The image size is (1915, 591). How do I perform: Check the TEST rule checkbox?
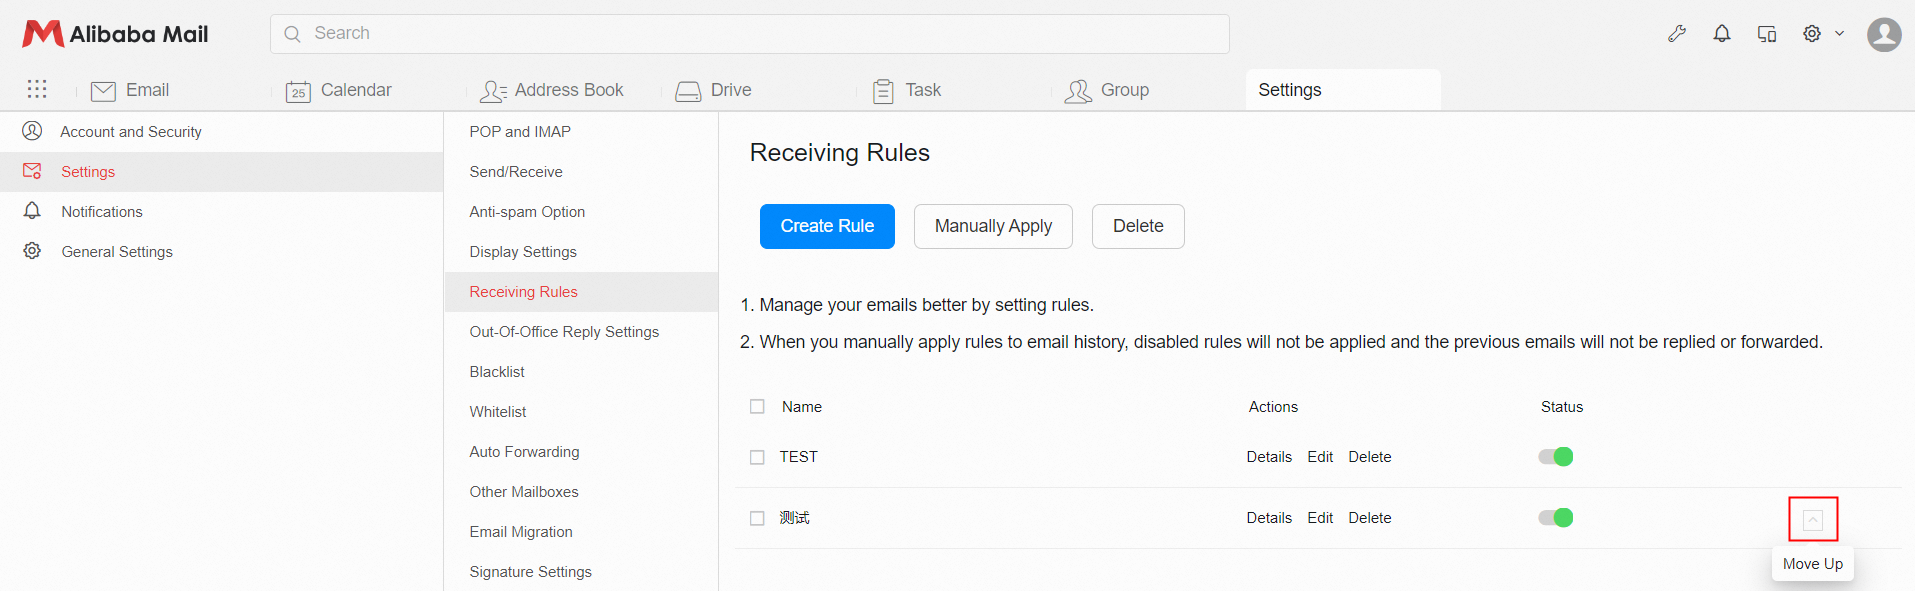757,457
